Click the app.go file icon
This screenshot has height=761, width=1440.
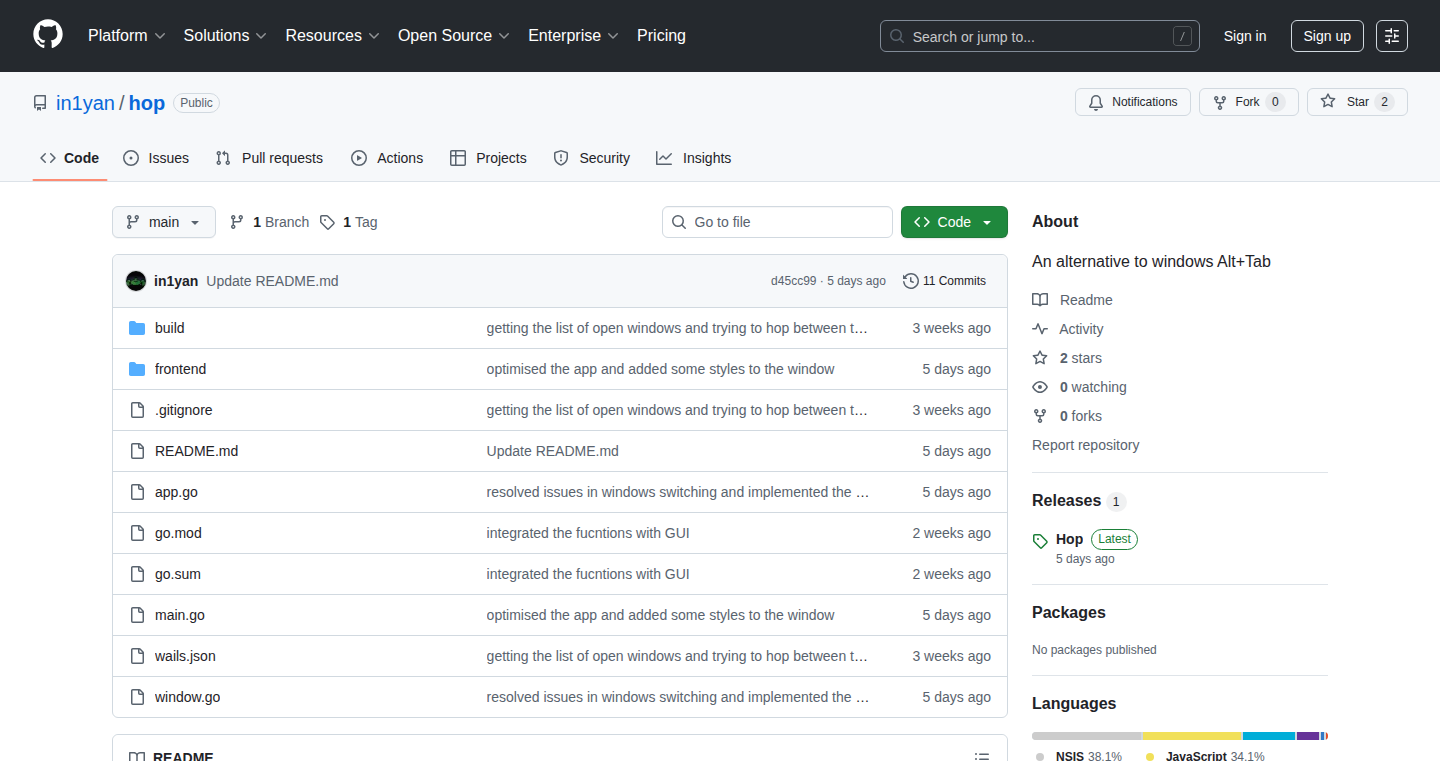pos(137,492)
